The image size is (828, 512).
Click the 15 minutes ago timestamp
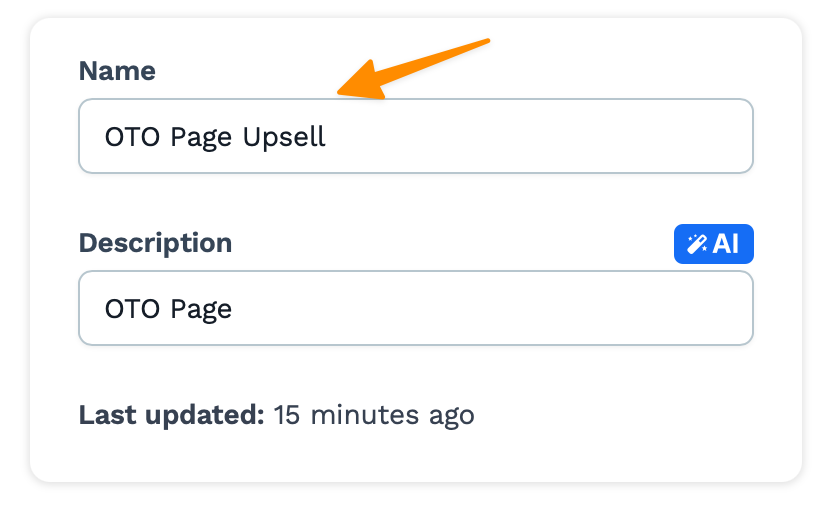[374, 414]
